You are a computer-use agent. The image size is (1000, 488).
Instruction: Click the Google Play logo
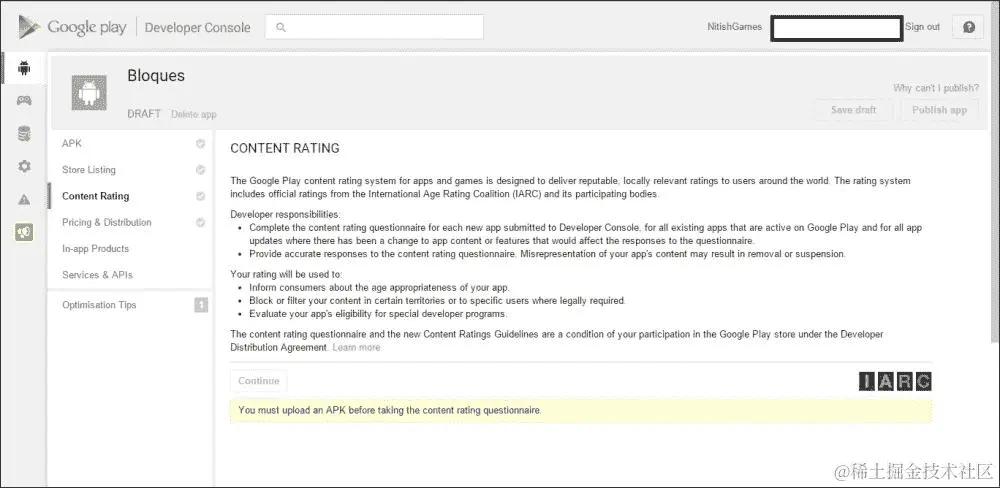pyautogui.click(x=72, y=27)
